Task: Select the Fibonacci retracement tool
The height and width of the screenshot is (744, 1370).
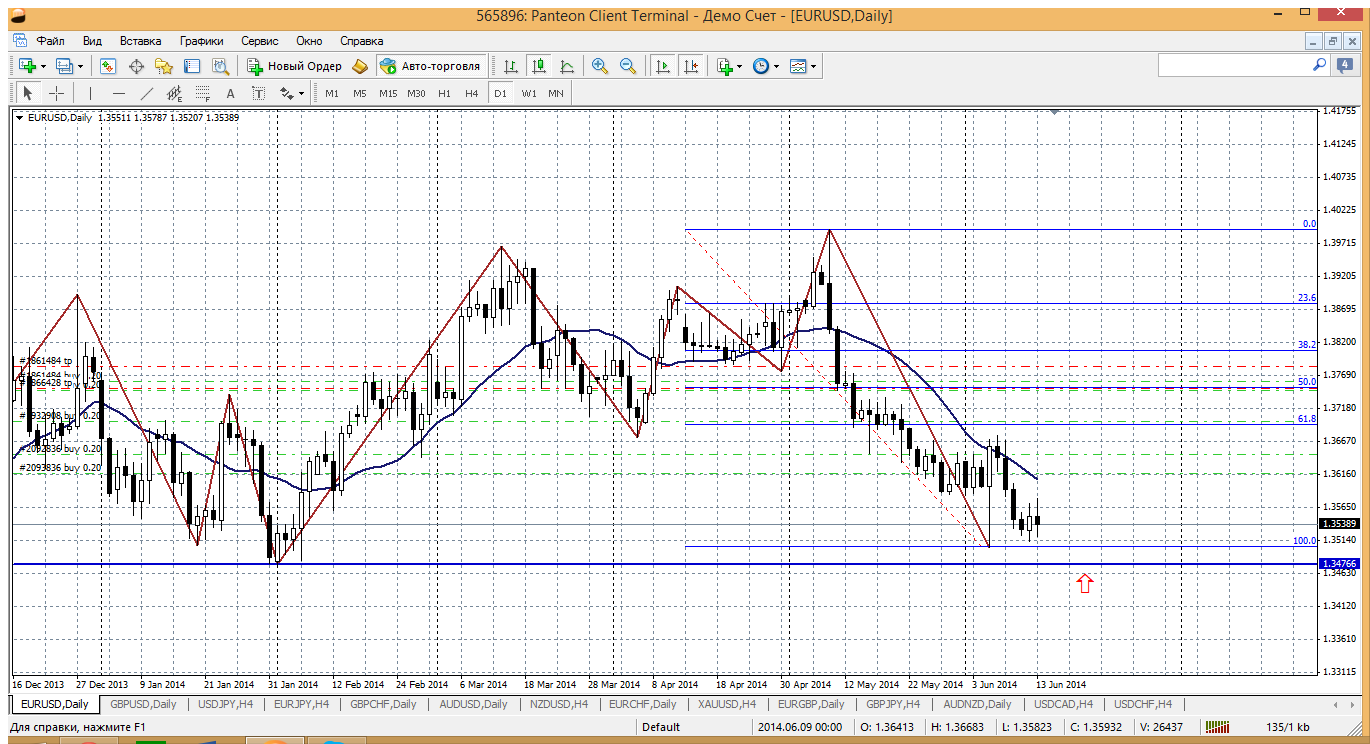Action: 202,93
